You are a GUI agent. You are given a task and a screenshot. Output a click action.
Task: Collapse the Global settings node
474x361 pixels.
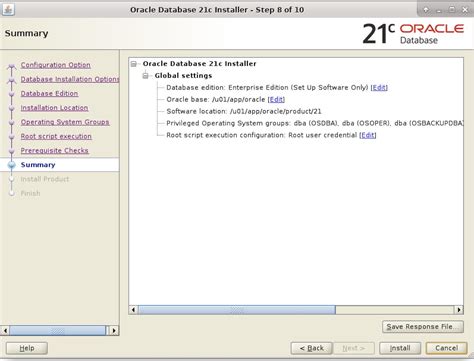click(146, 76)
